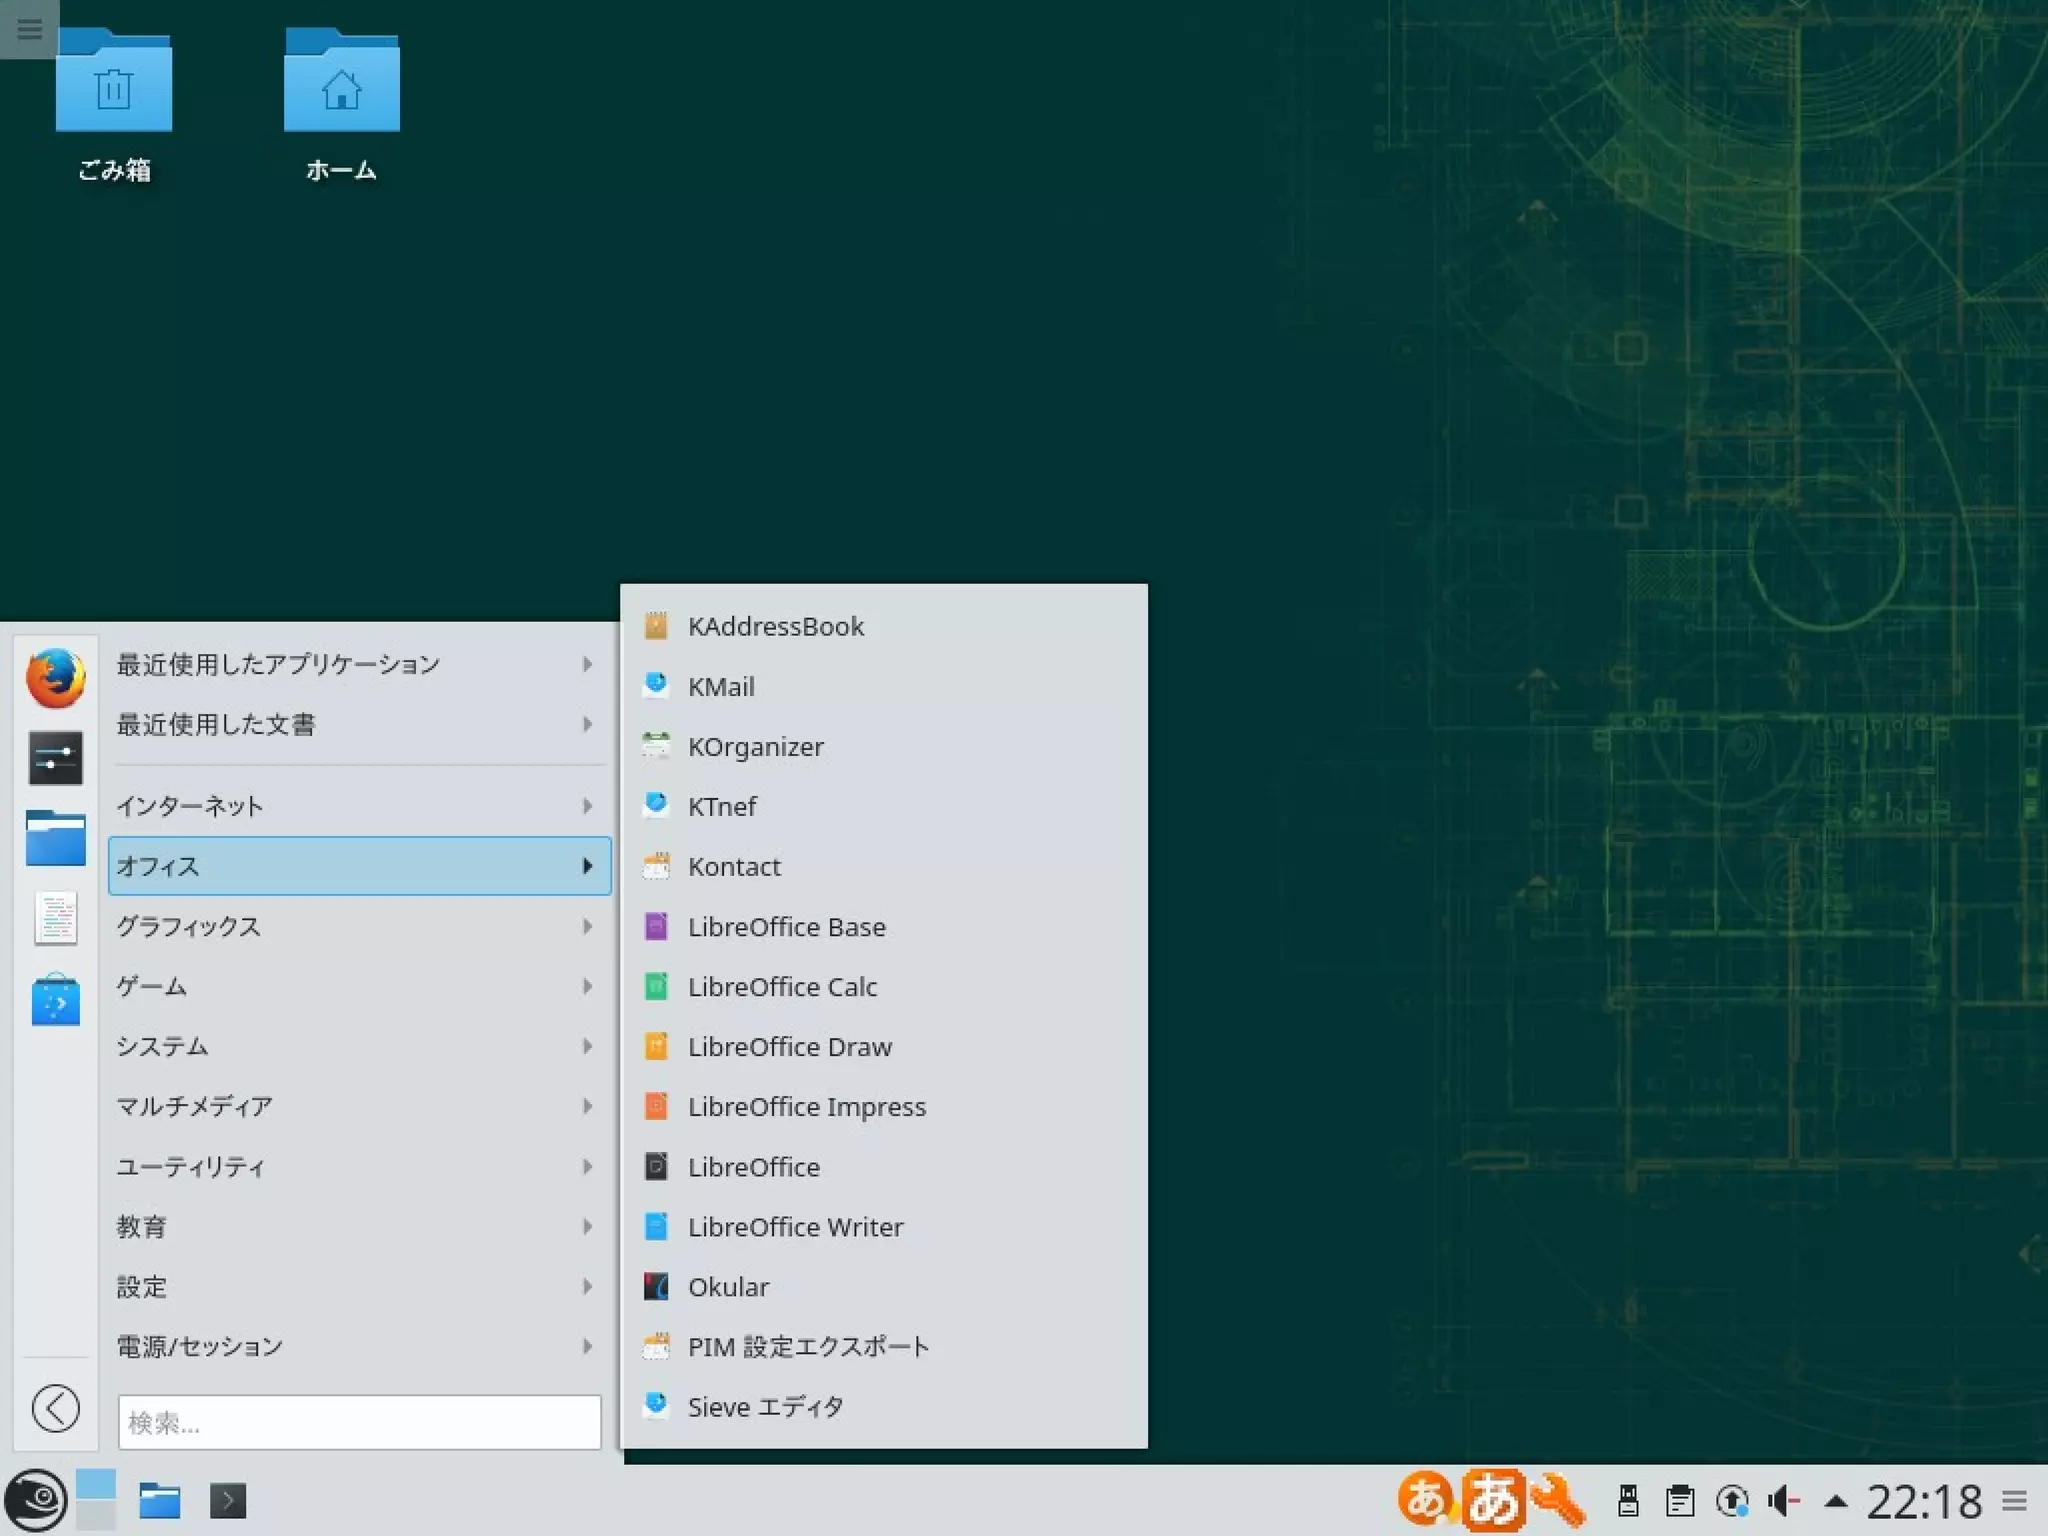
Task: Open the システム category
Action: 359,1046
